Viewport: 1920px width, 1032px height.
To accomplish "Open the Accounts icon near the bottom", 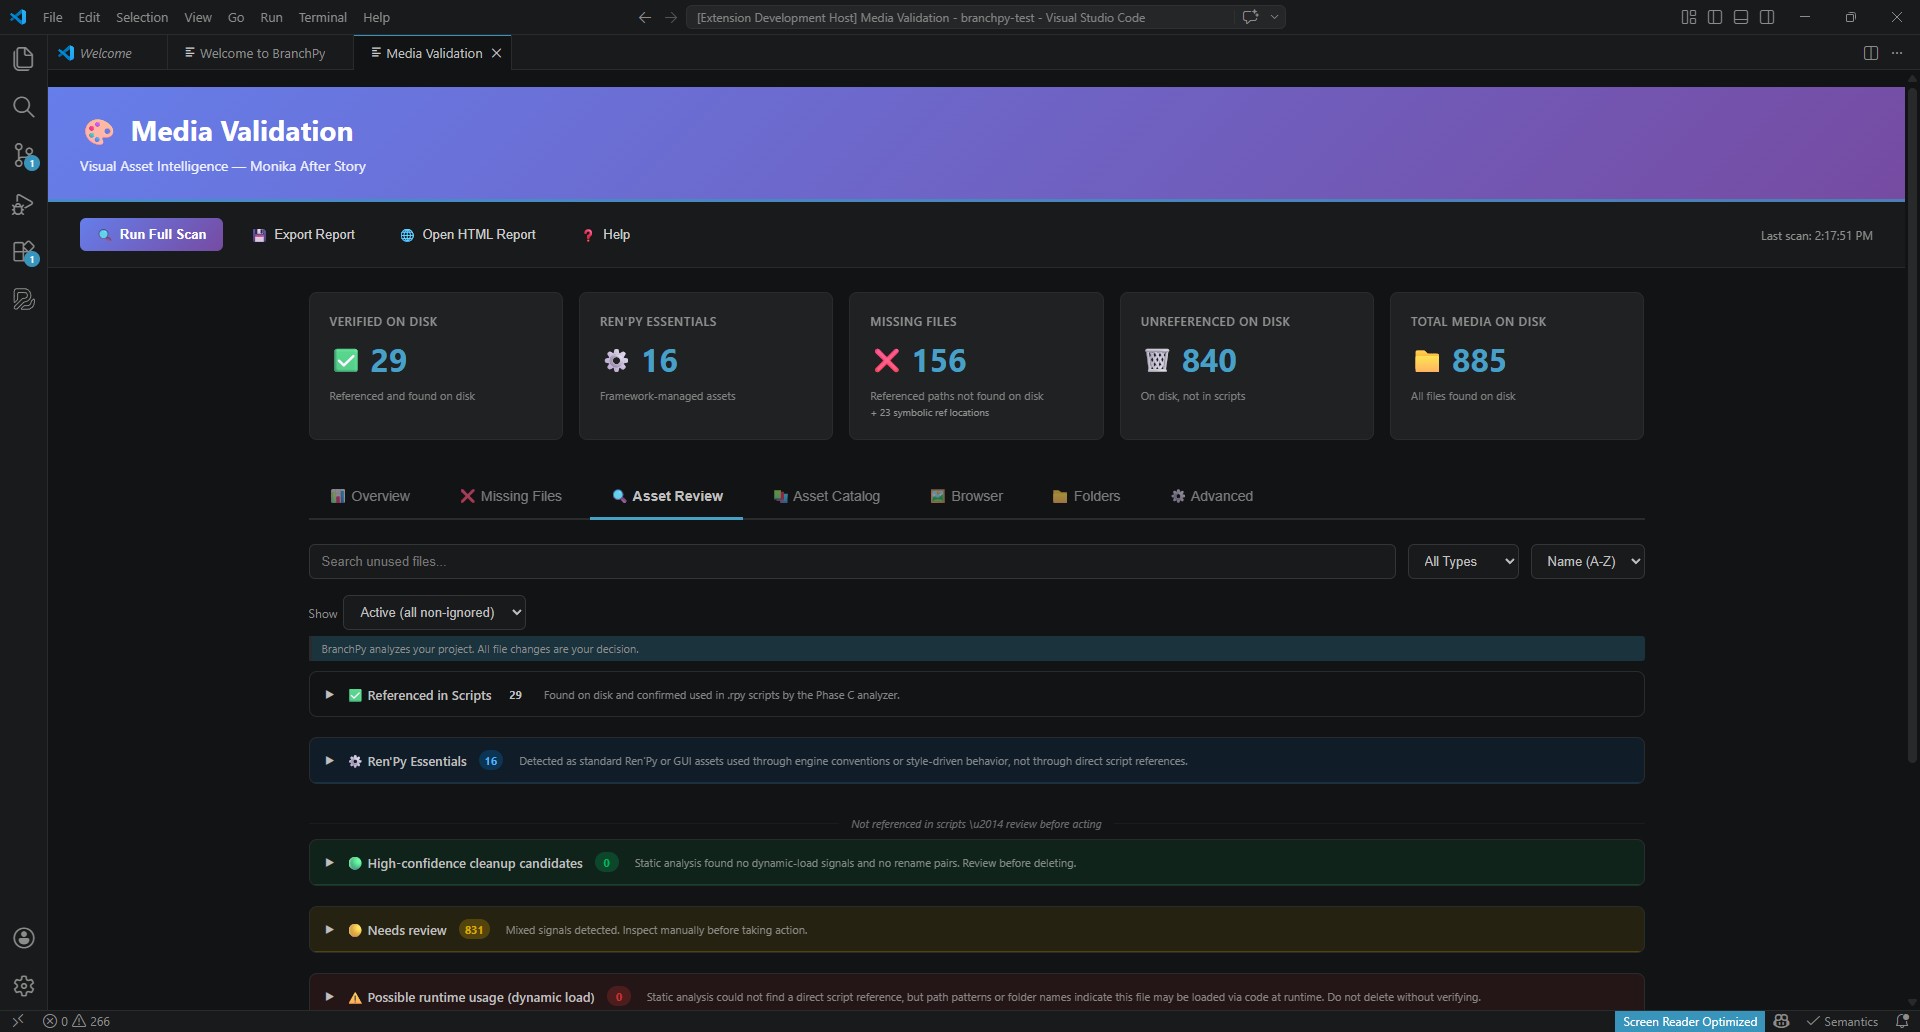I will [x=23, y=938].
